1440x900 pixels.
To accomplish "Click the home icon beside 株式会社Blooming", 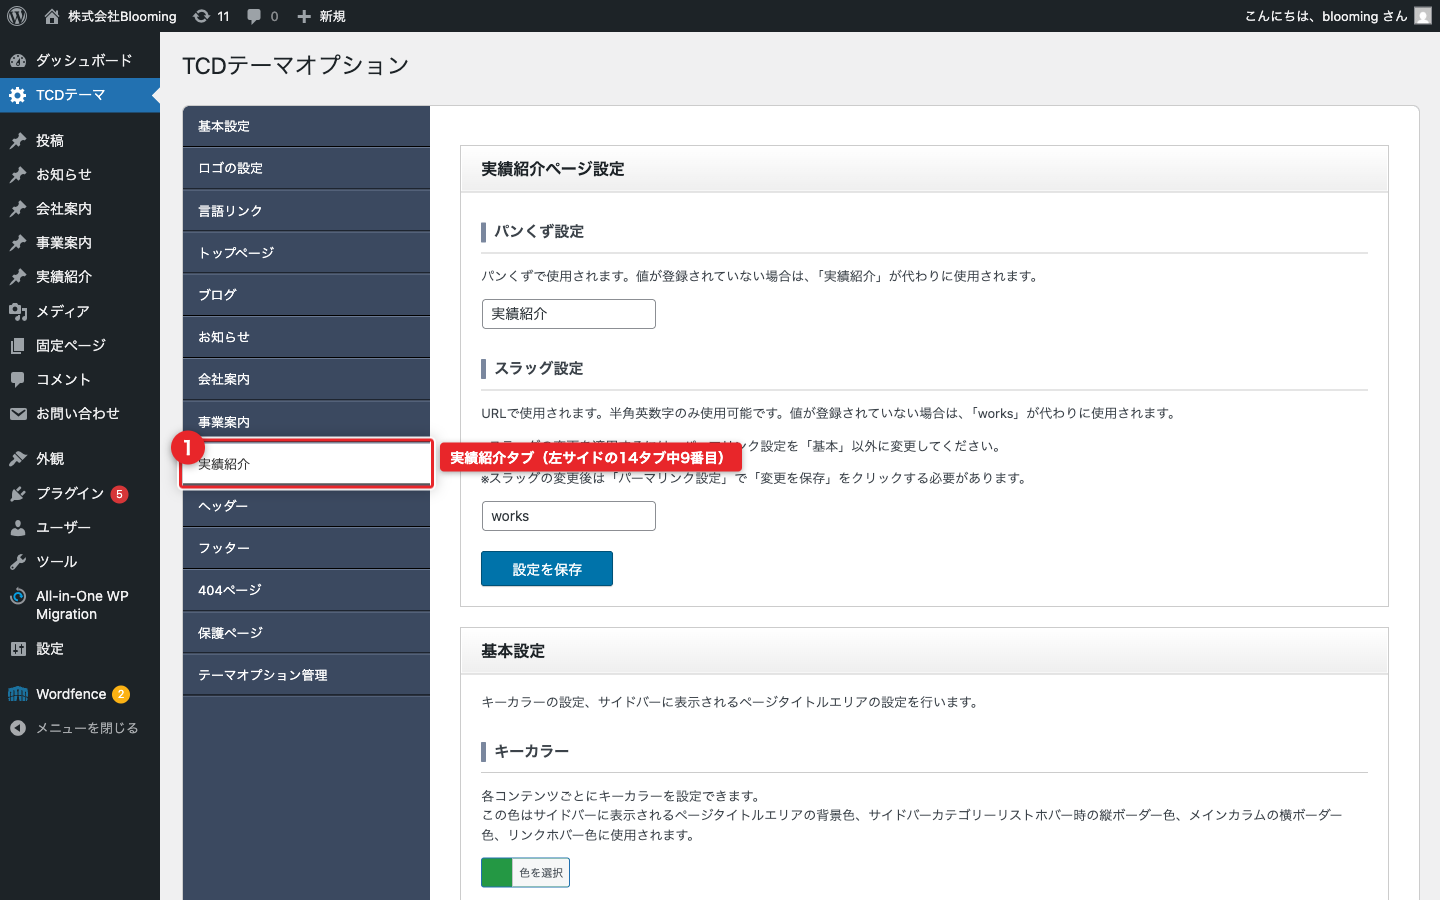I will (52, 16).
